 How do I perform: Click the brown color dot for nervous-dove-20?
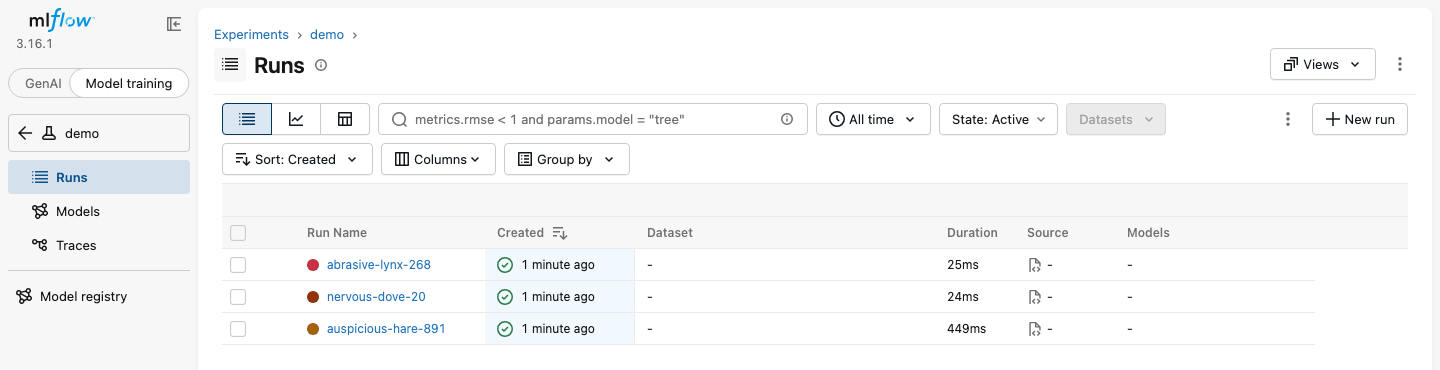pyautogui.click(x=313, y=297)
